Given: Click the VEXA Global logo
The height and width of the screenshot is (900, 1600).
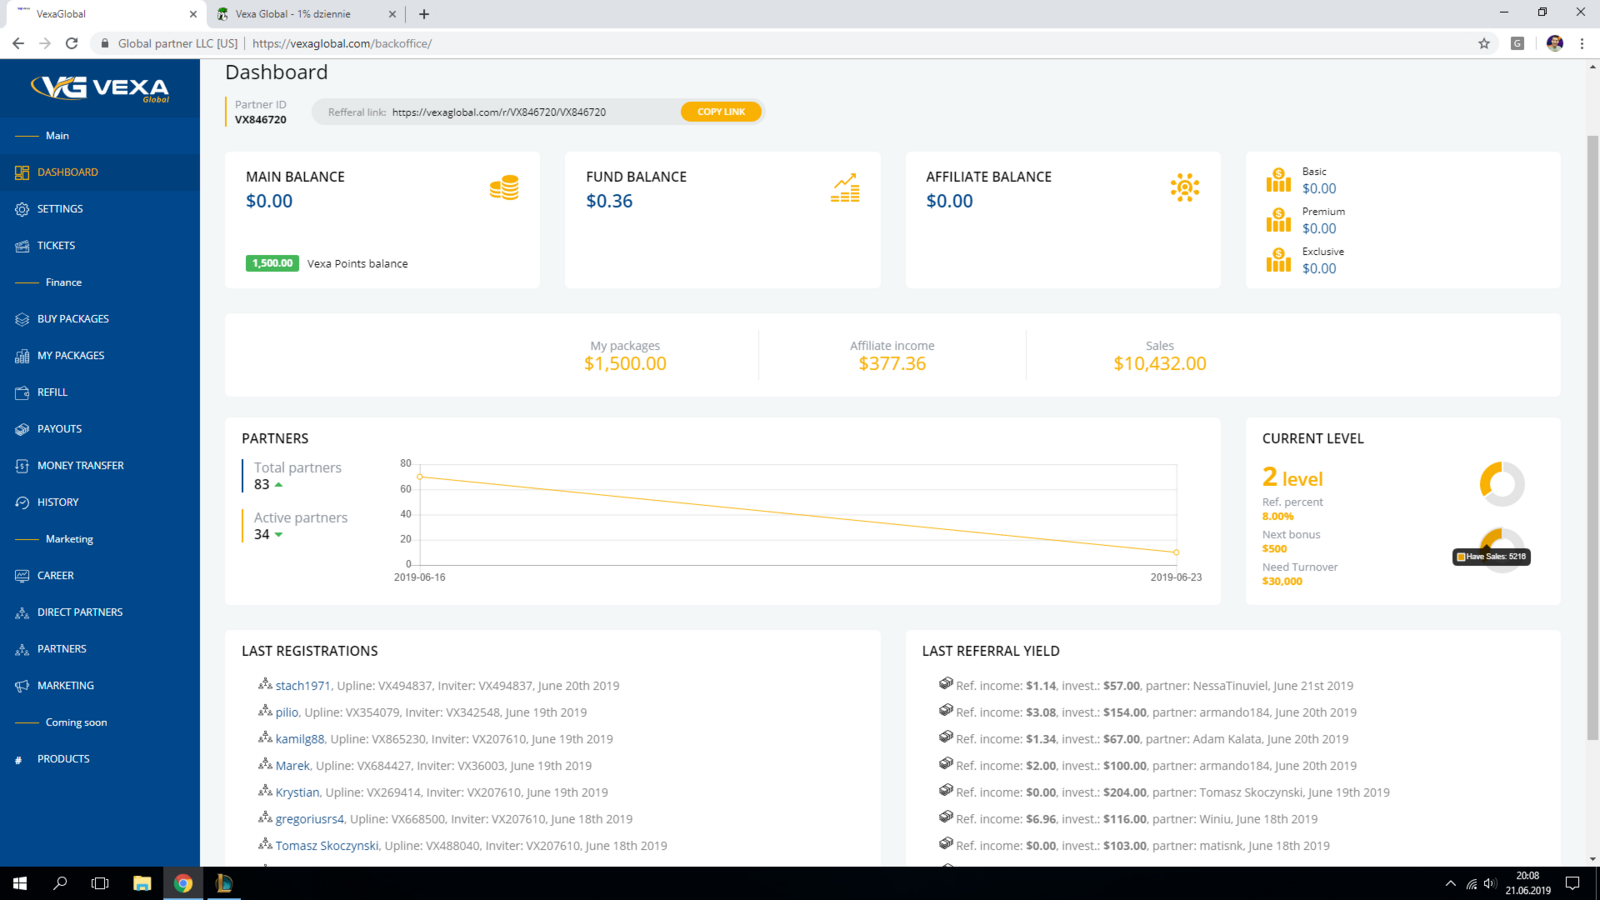Looking at the screenshot, I should 100,88.
